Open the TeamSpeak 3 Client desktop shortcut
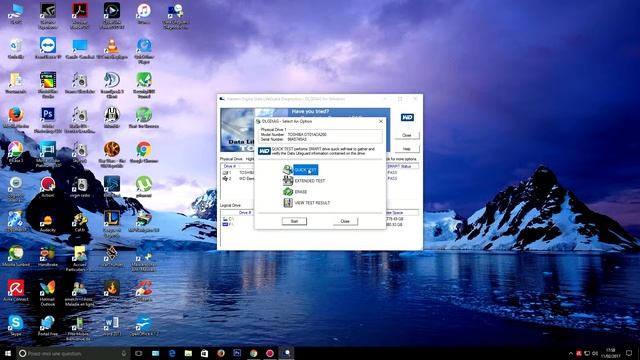This screenshot has height=360, width=640. 112,85
